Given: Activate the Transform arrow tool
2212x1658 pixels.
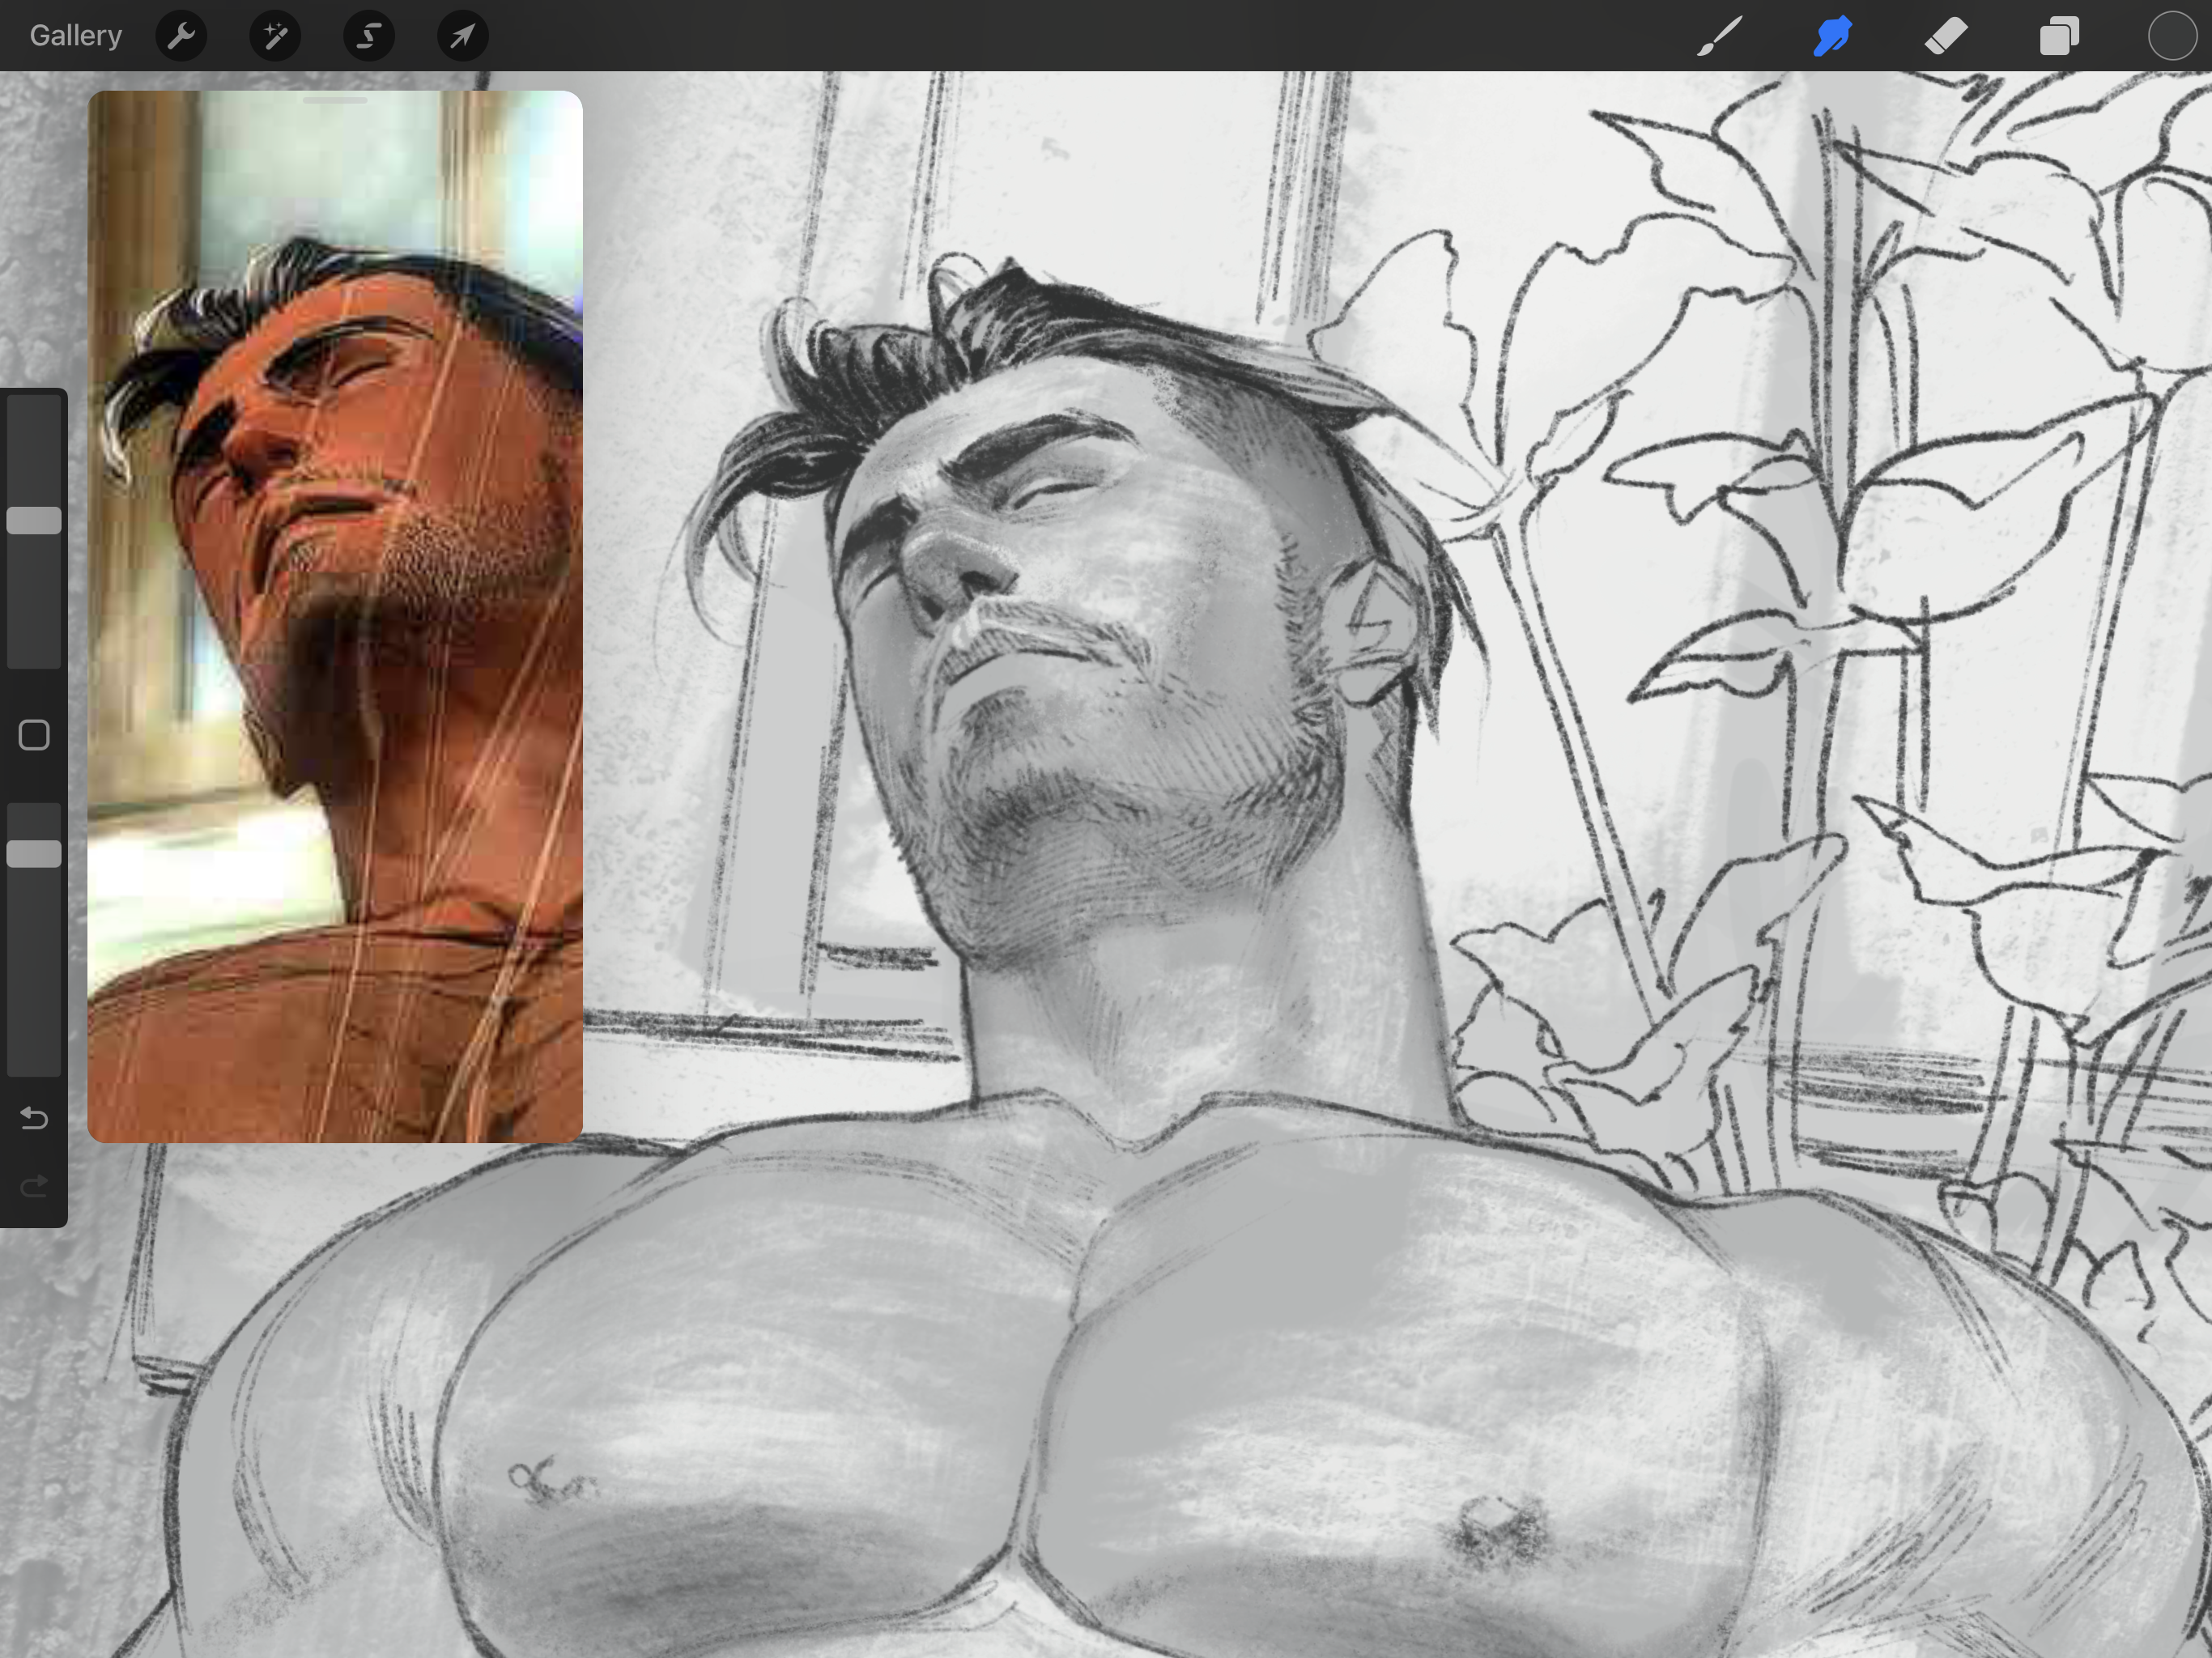Looking at the screenshot, I should tap(463, 36).
